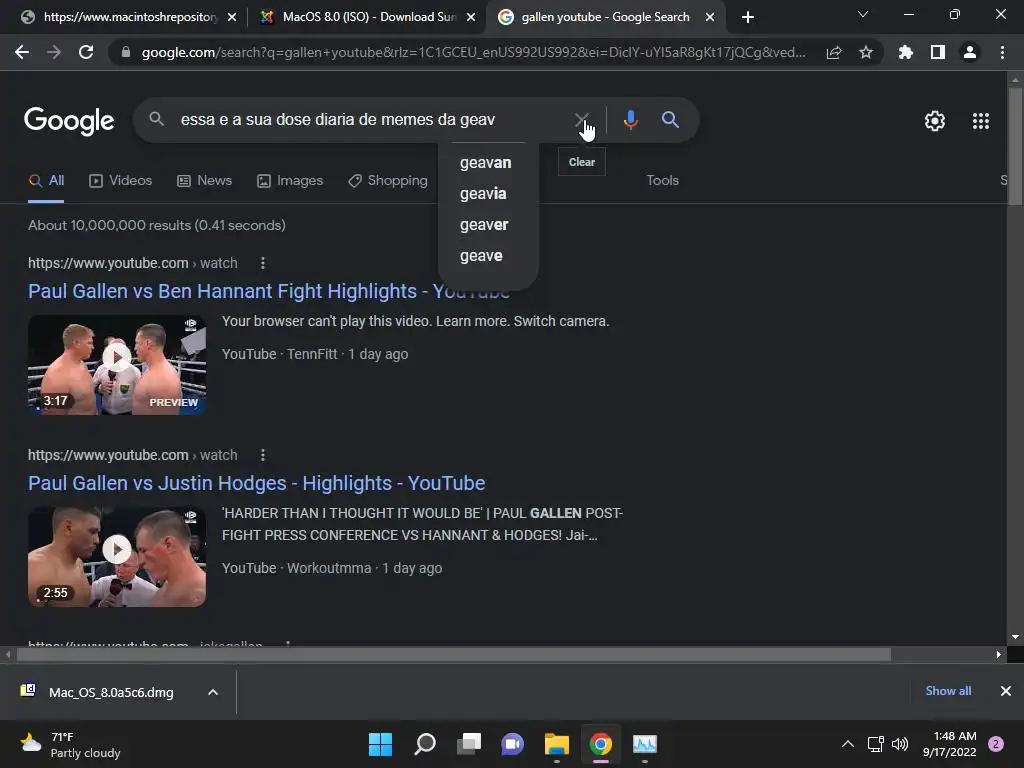Open clock showing 1:48 AM
The image size is (1024, 768).
click(x=950, y=744)
